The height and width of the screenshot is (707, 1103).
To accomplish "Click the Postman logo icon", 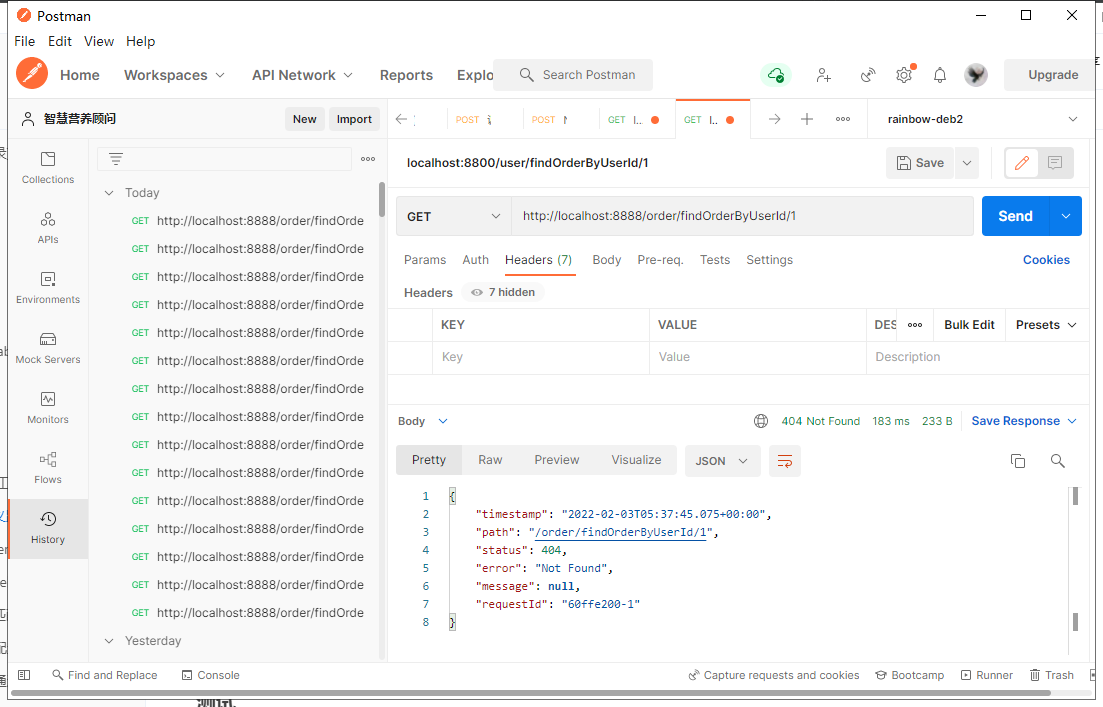I will coord(32,74).
